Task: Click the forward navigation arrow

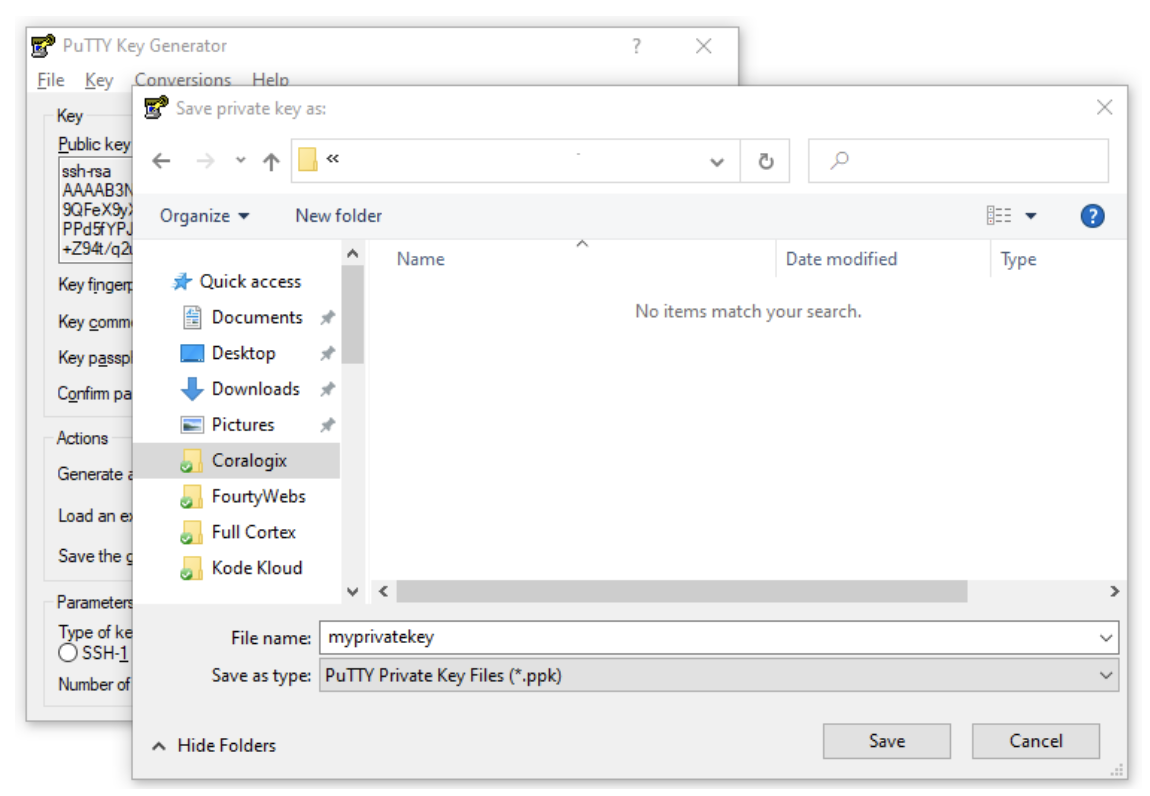Action: [205, 161]
